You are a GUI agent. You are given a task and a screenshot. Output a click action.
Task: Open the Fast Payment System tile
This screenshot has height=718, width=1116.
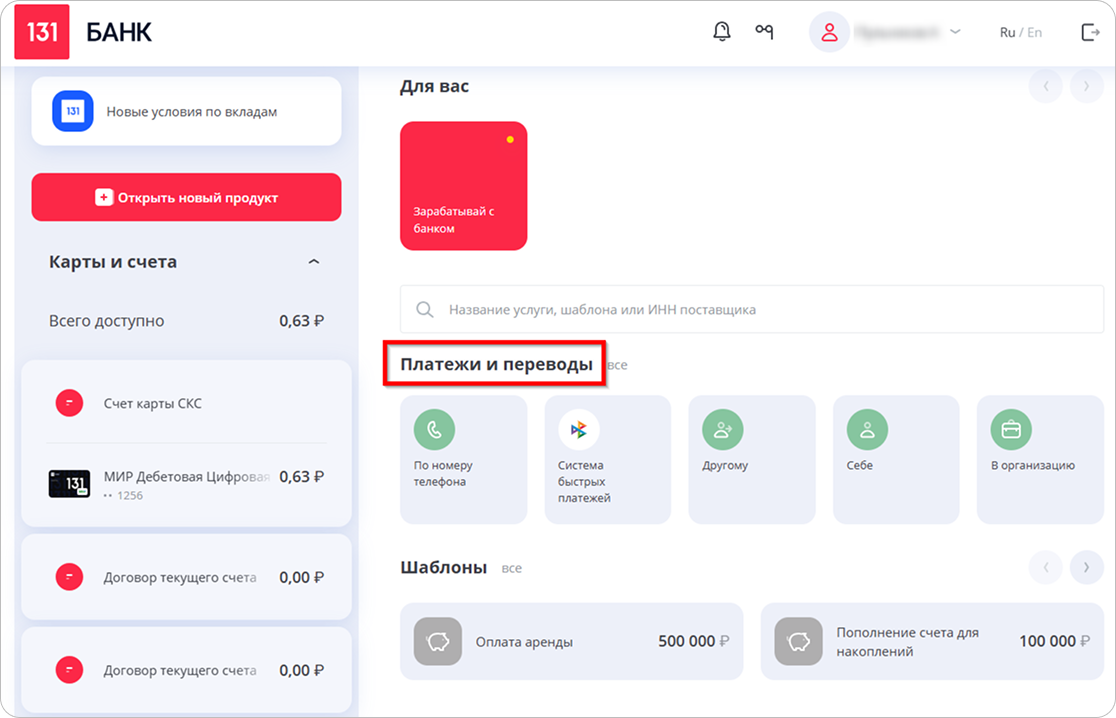(607, 459)
